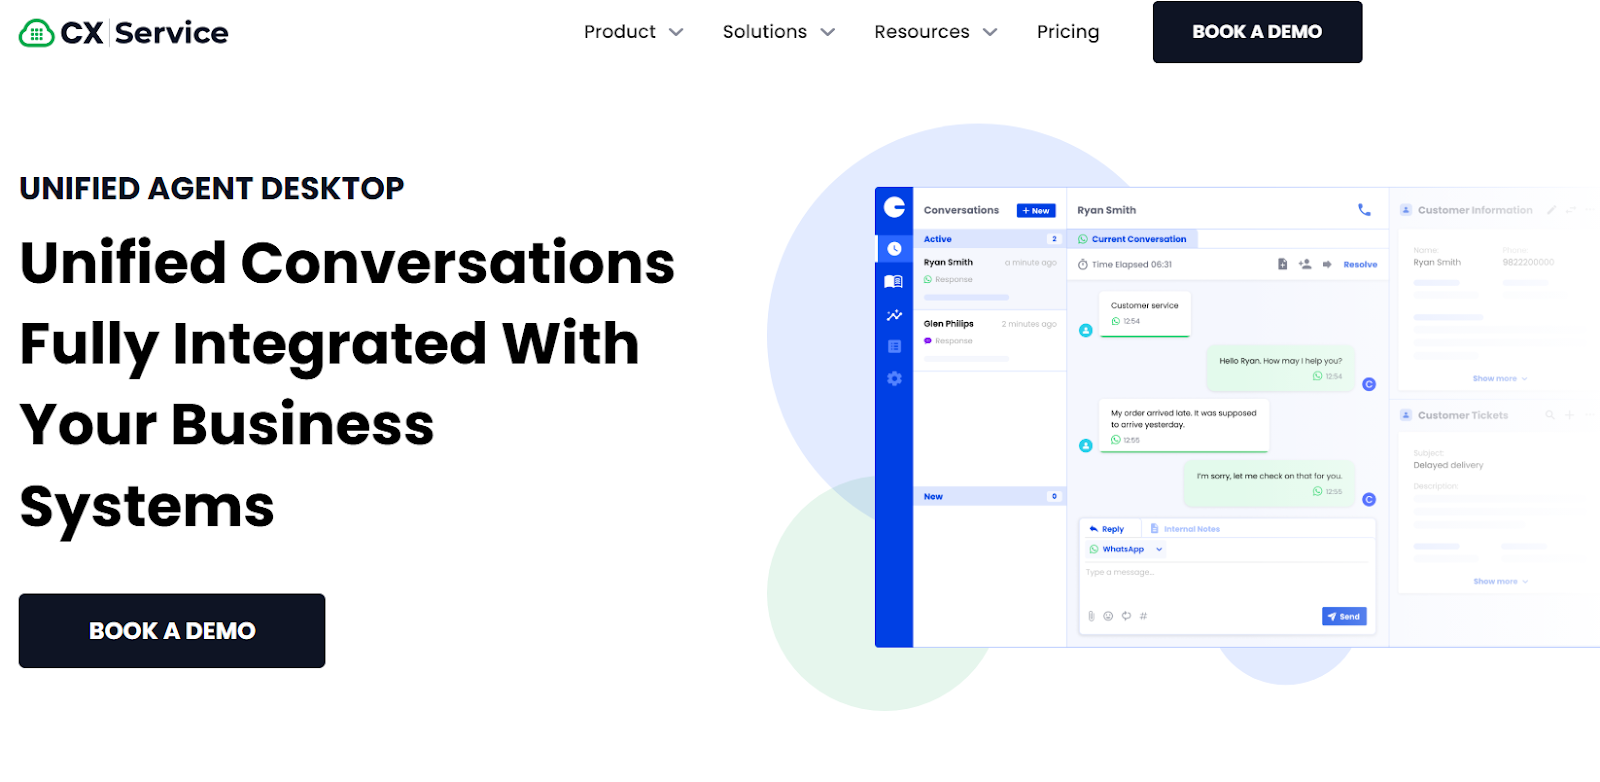Image resolution: width=1600 pixels, height=782 pixels.
Task: Click the top navigation Book a Demo button
Action: [x=1257, y=32]
